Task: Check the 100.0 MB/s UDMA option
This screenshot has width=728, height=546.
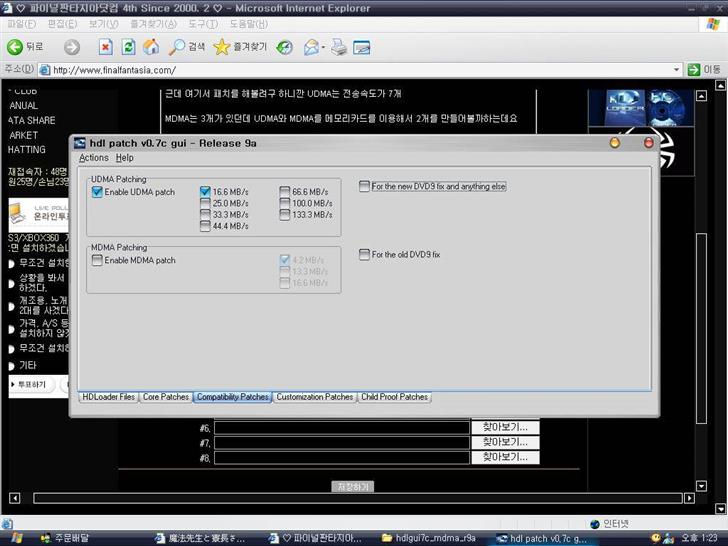Action: click(x=285, y=203)
